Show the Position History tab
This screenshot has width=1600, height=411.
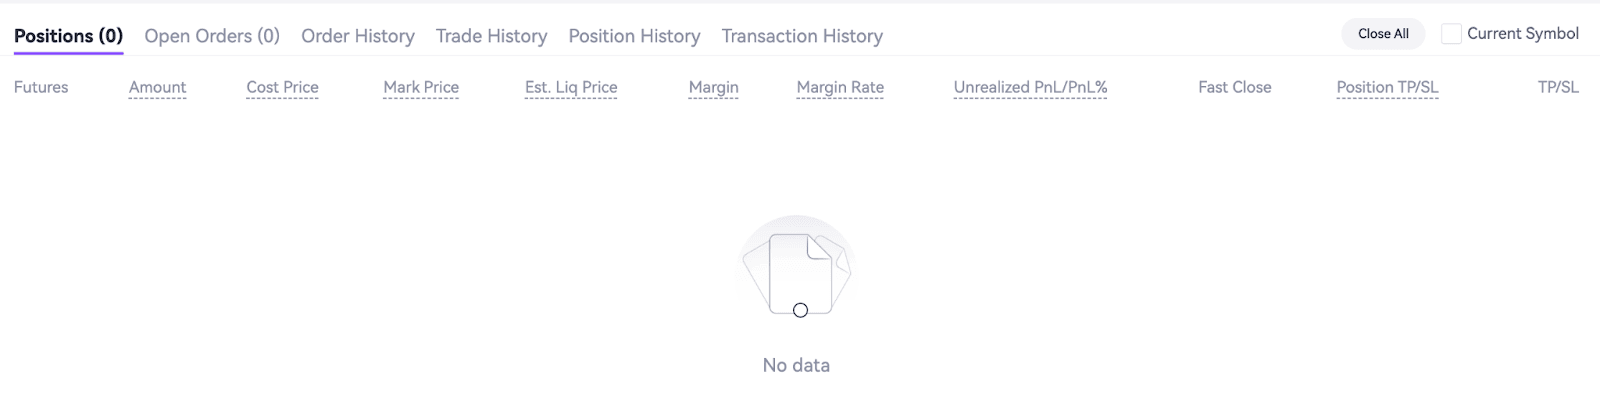[634, 36]
